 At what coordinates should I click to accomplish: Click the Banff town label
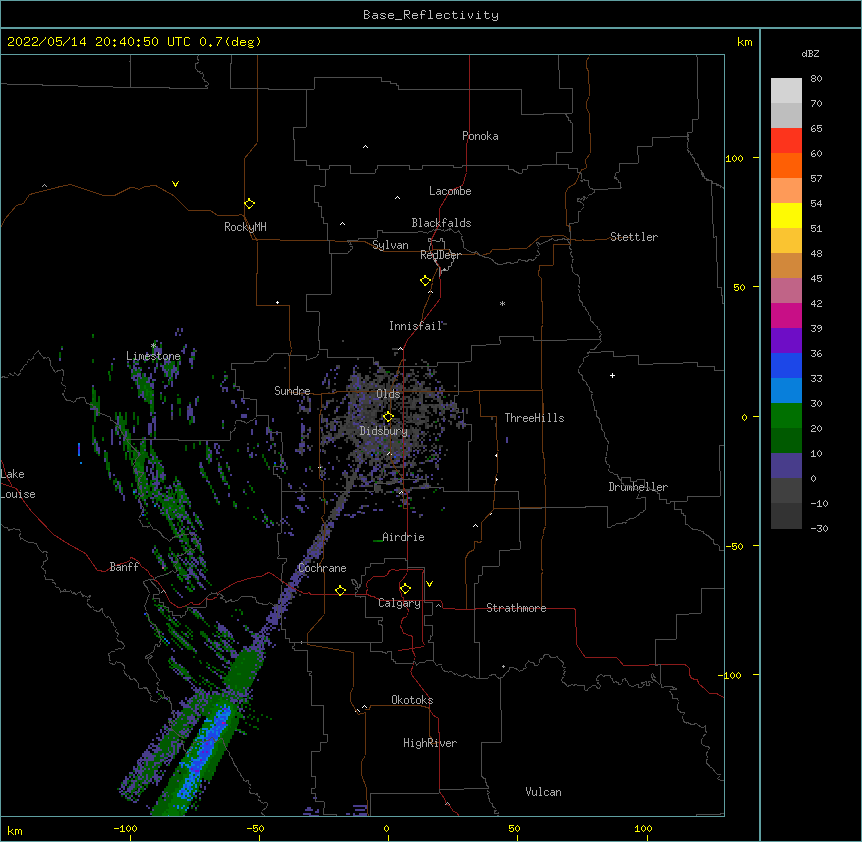[124, 567]
